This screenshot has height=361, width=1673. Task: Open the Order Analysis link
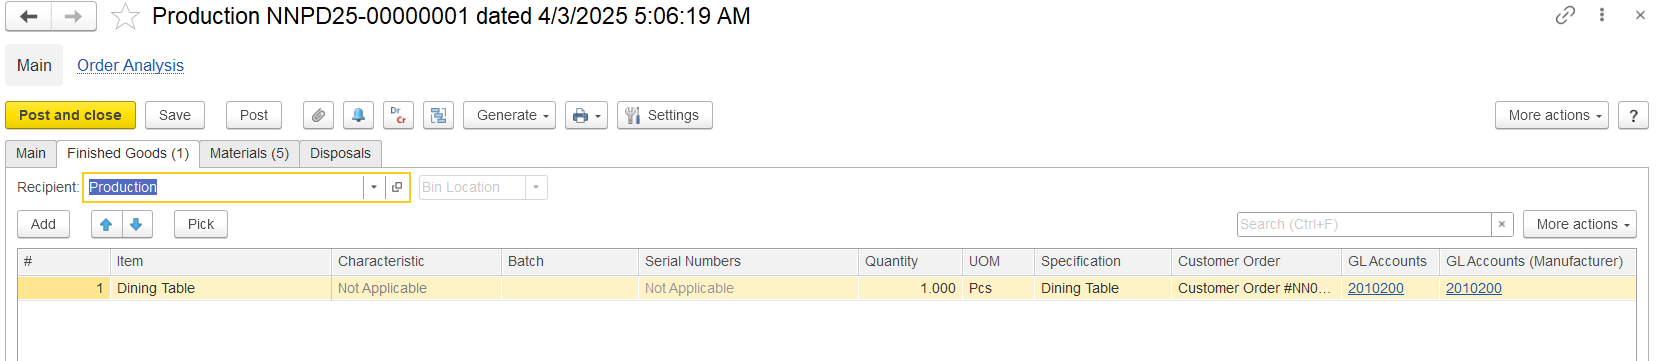point(130,65)
